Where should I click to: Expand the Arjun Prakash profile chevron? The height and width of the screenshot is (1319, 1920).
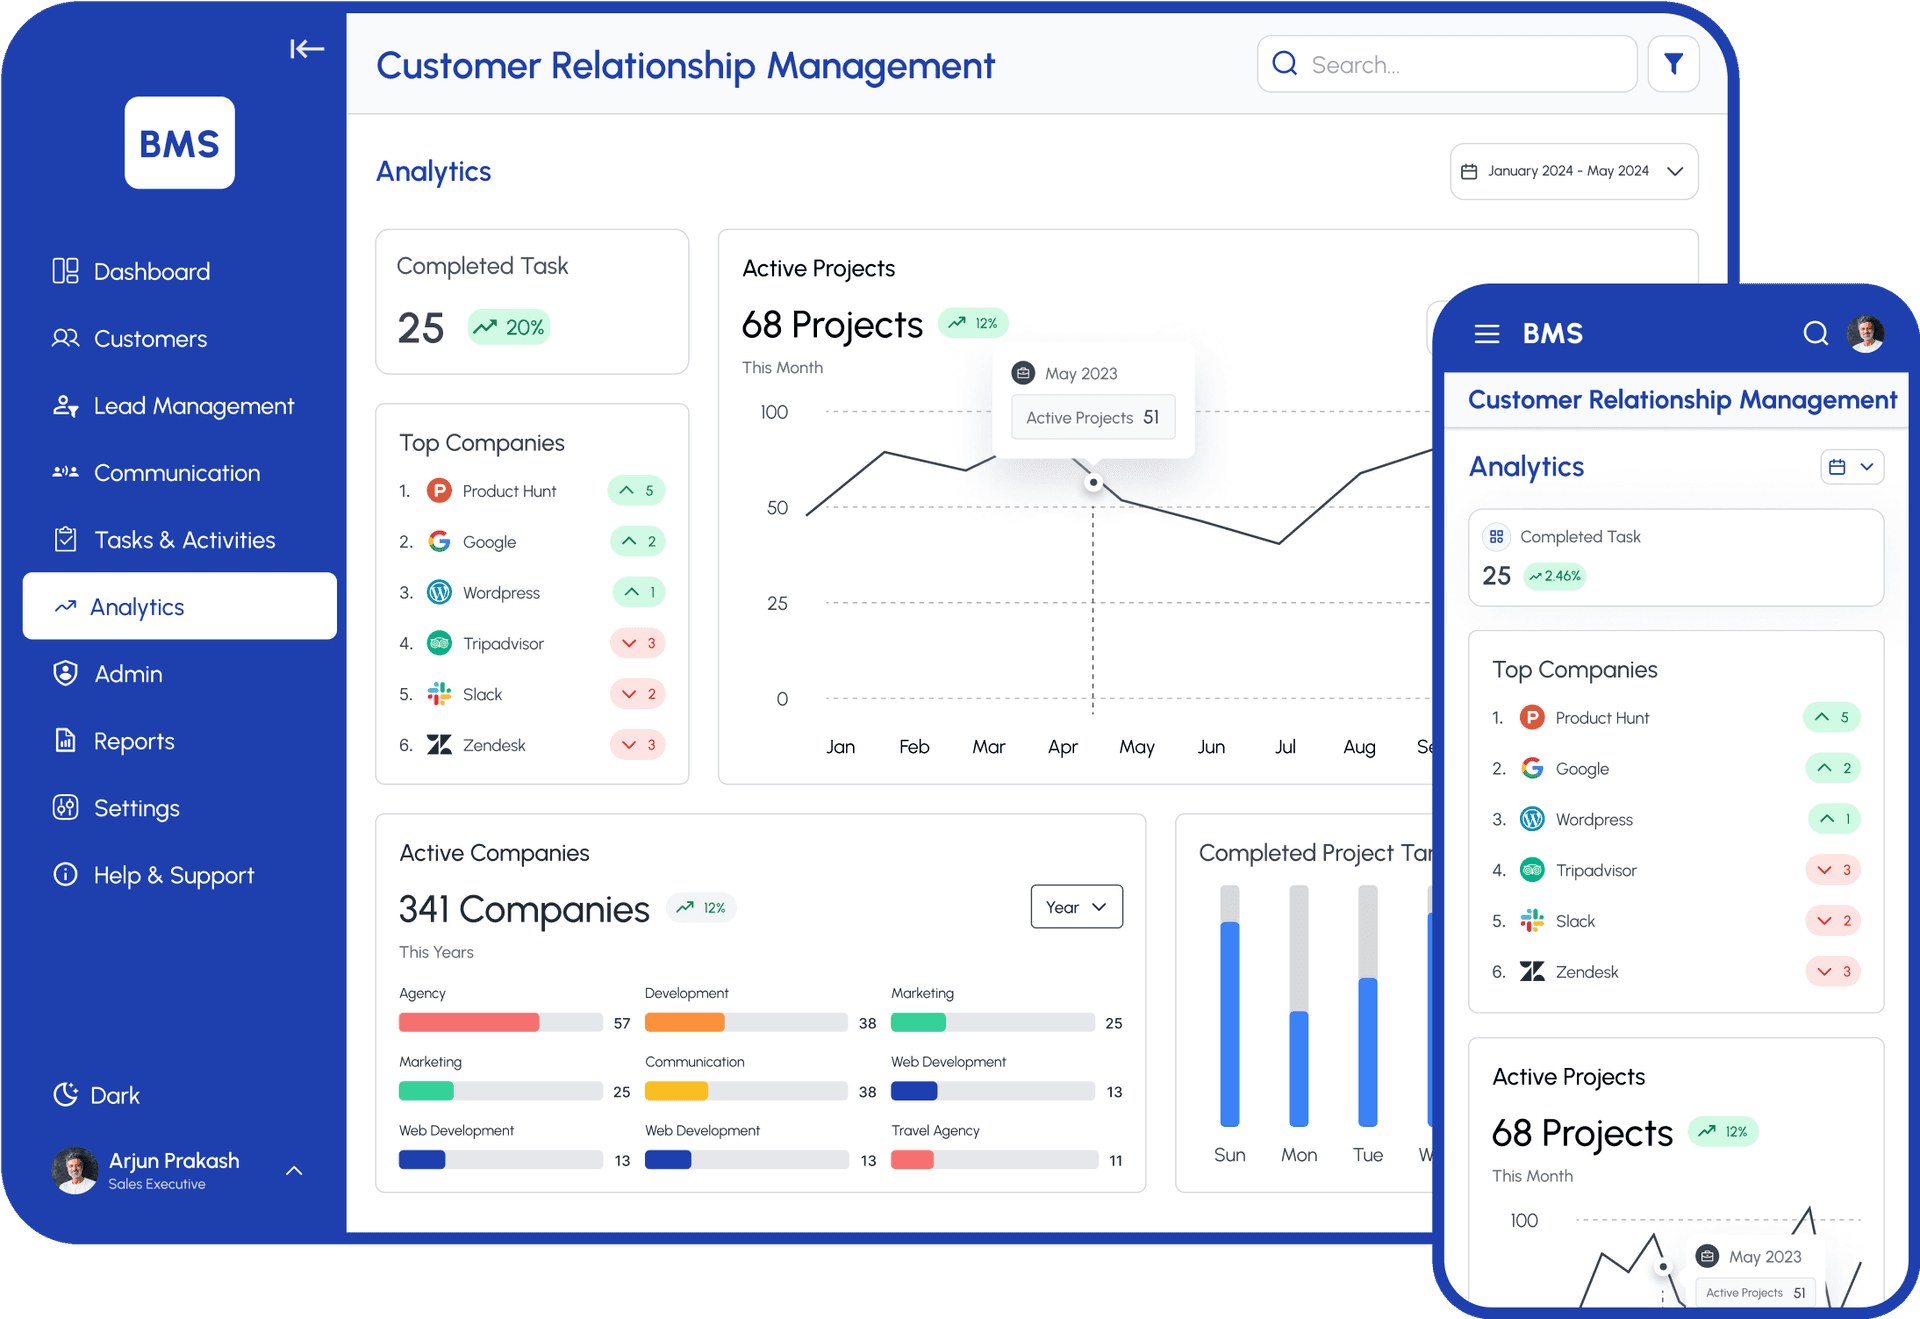tap(294, 1170)
